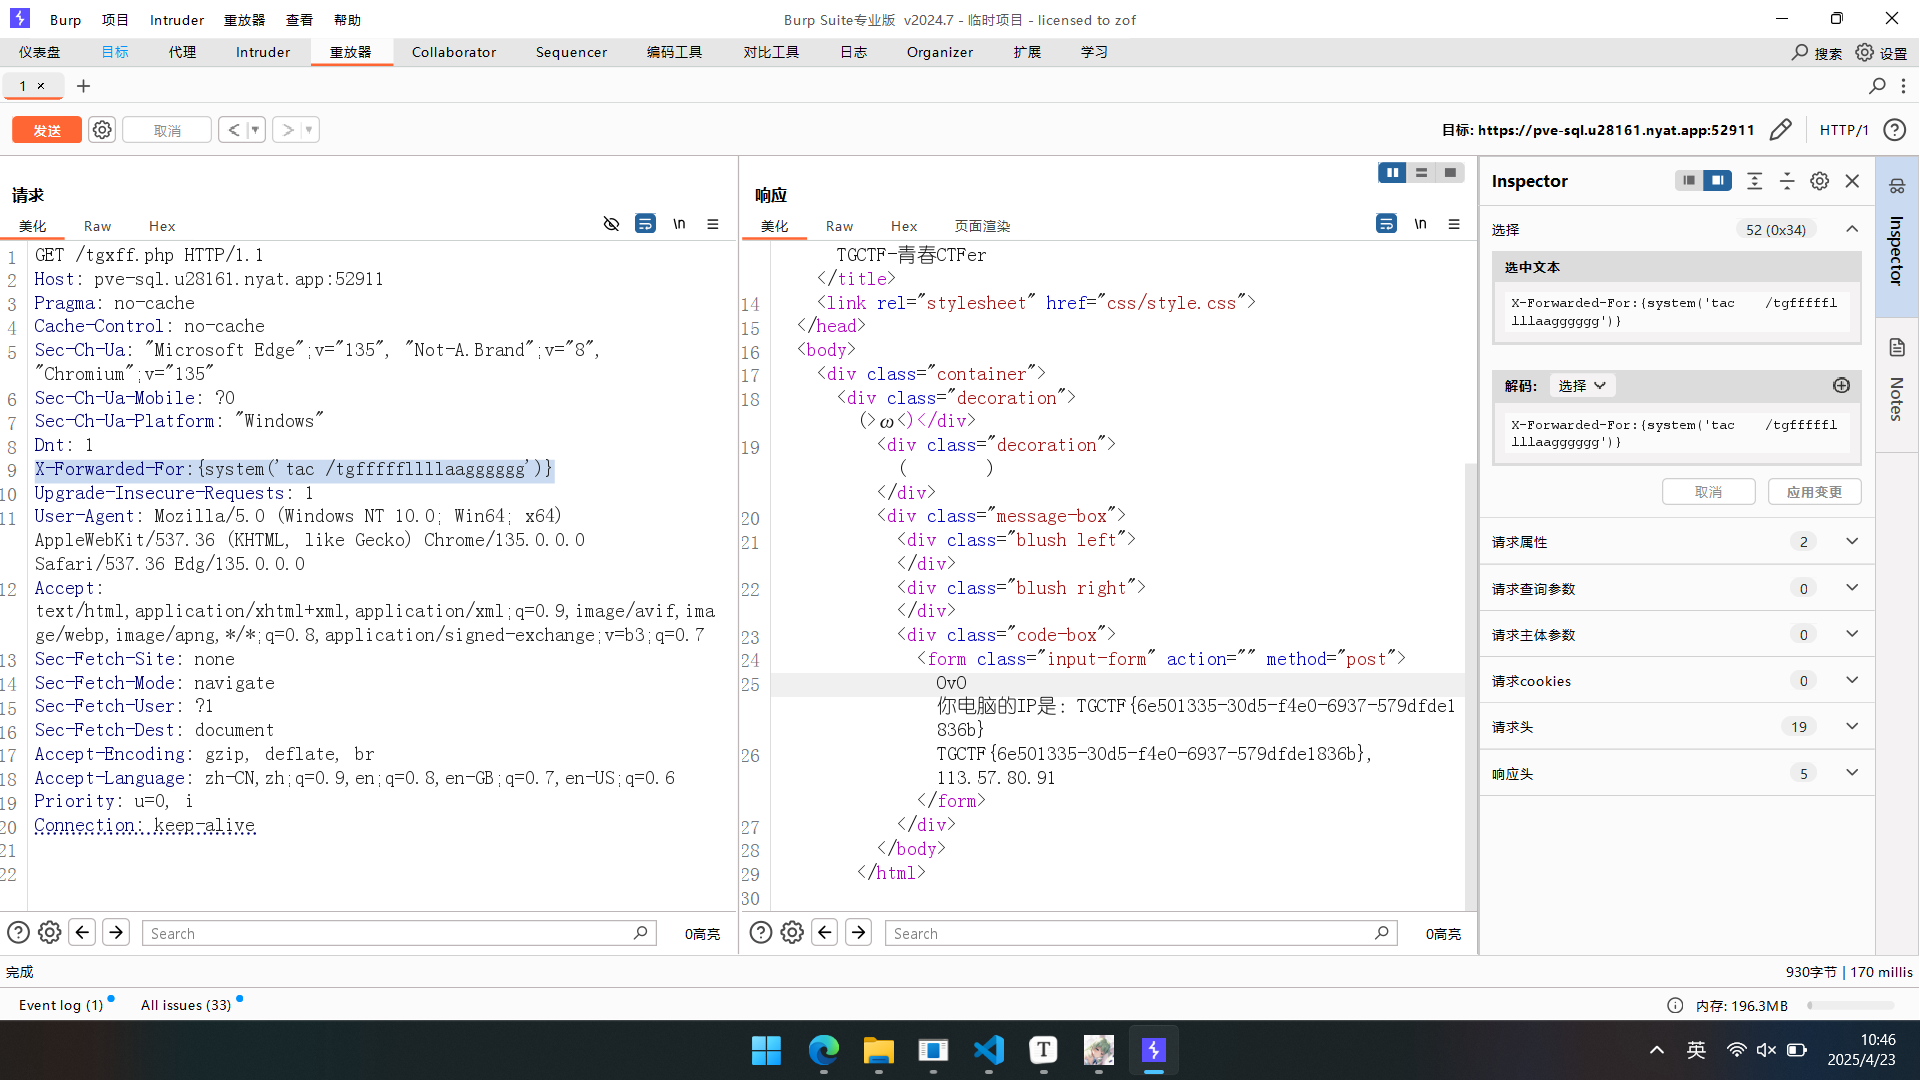Open the history forward dropdown arrow

309,130
